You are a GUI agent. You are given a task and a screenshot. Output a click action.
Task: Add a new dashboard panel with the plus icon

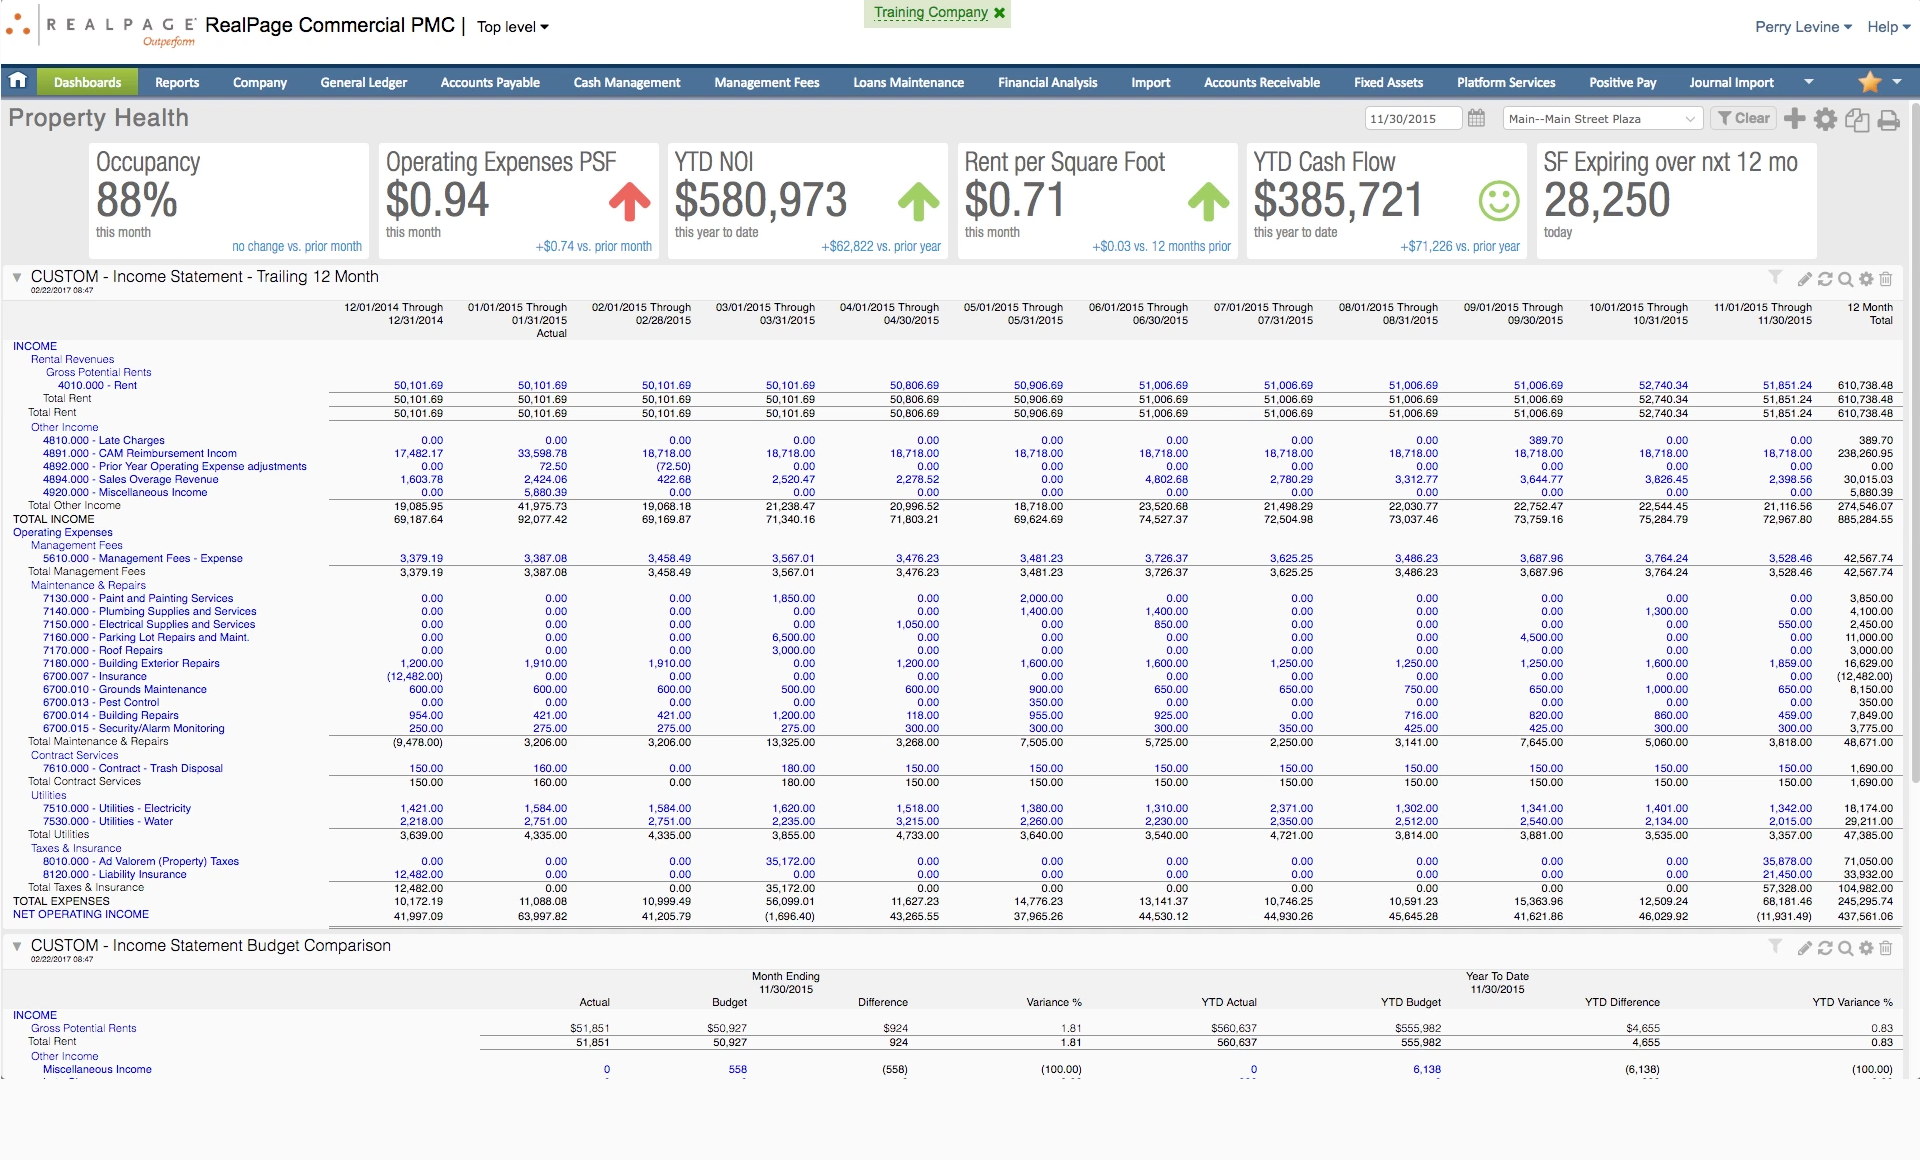point(1793,118)
